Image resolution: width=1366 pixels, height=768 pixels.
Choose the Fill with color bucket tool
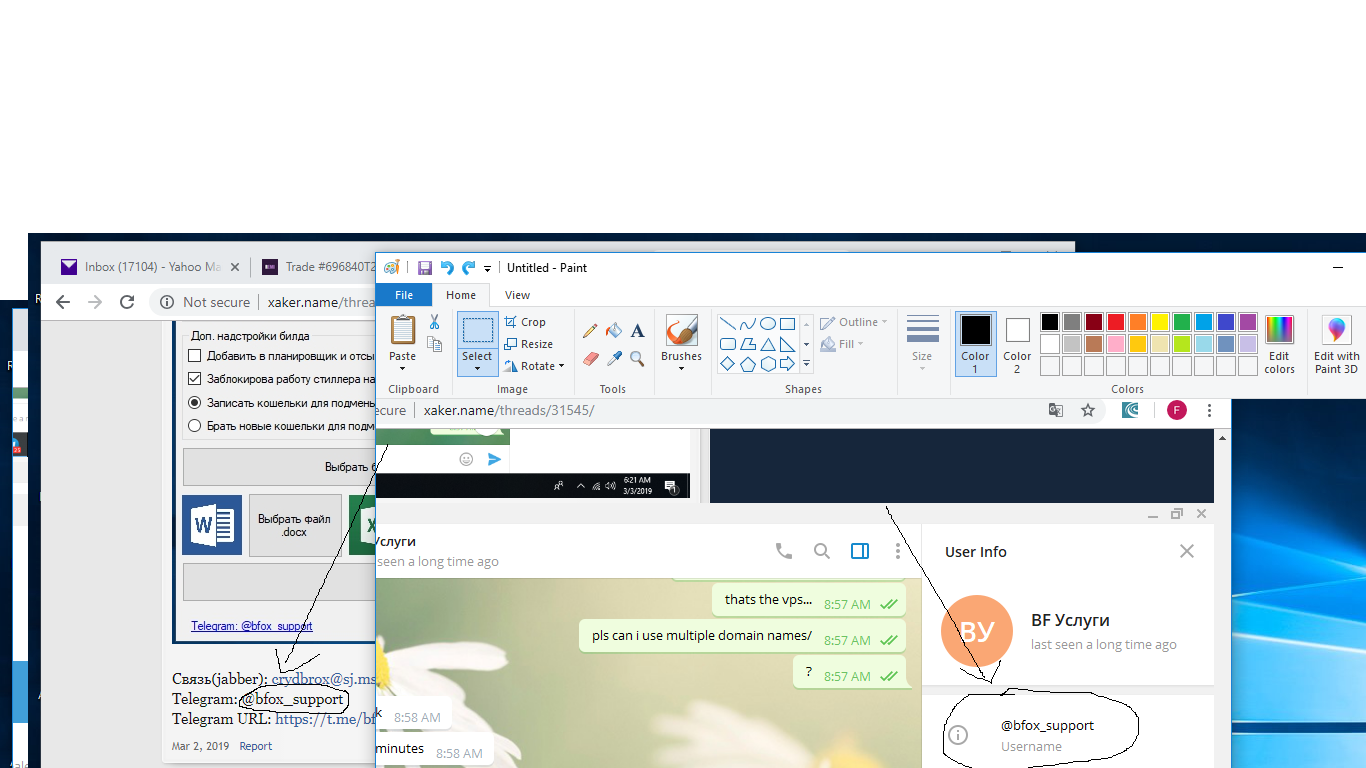tap(614, 330)
